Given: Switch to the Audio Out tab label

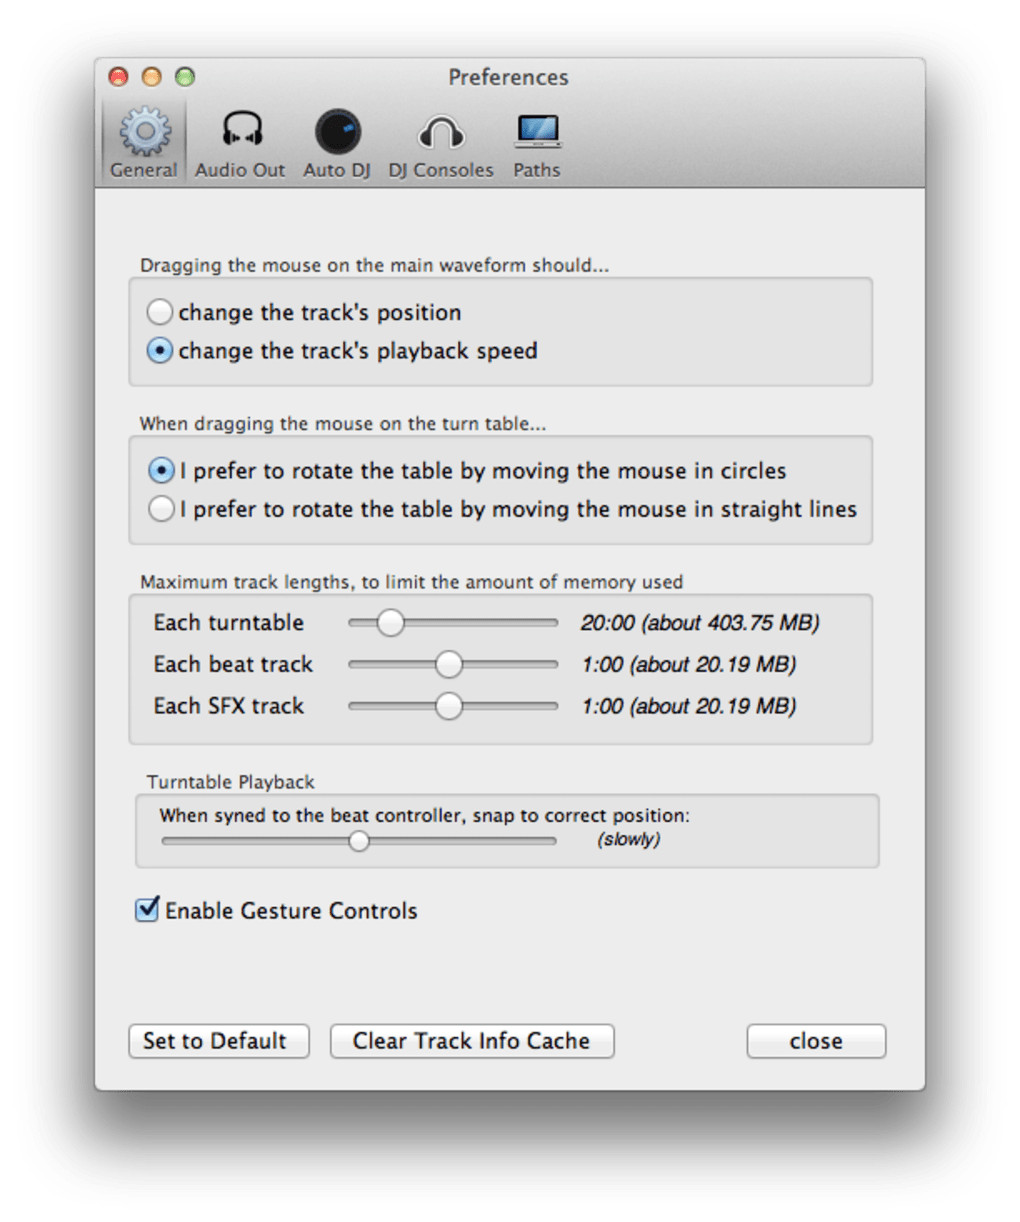Looking at the screenshot, I should click(240, 170).
